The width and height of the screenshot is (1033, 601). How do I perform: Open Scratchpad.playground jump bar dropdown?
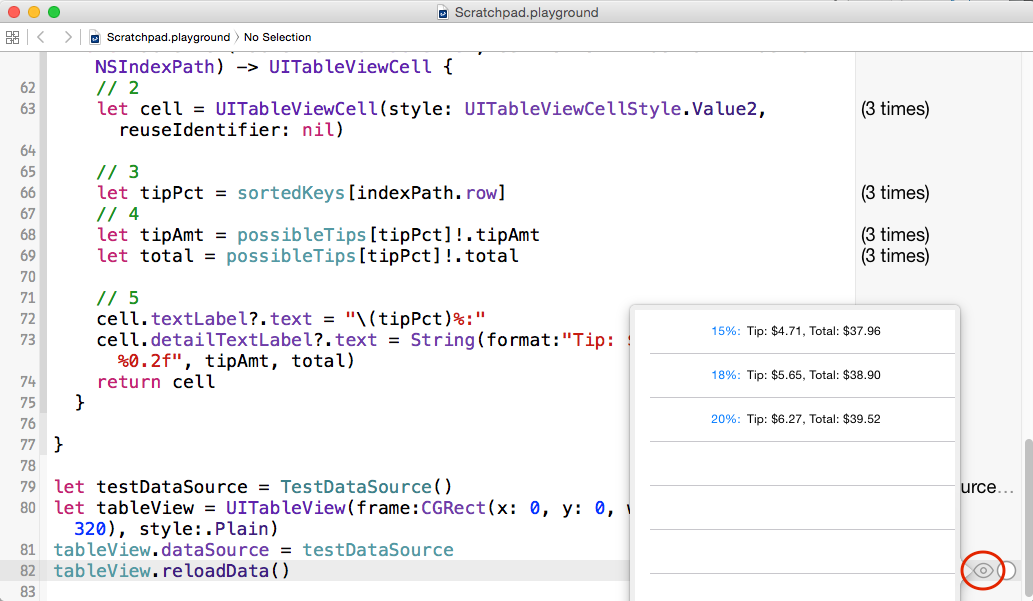pos(167,37)
